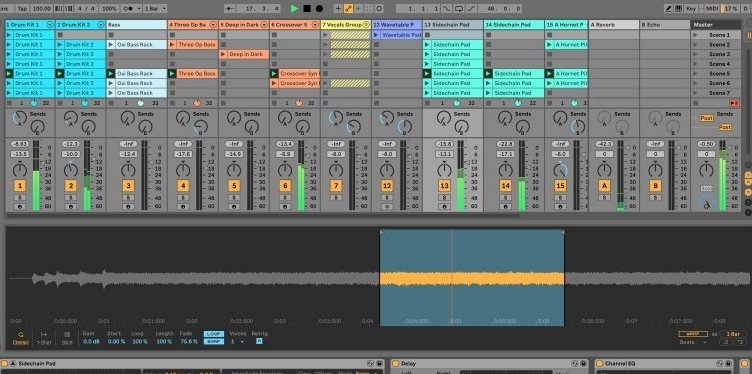
Task: Solo track 2 with its S button
Action: tap(70, 198)
